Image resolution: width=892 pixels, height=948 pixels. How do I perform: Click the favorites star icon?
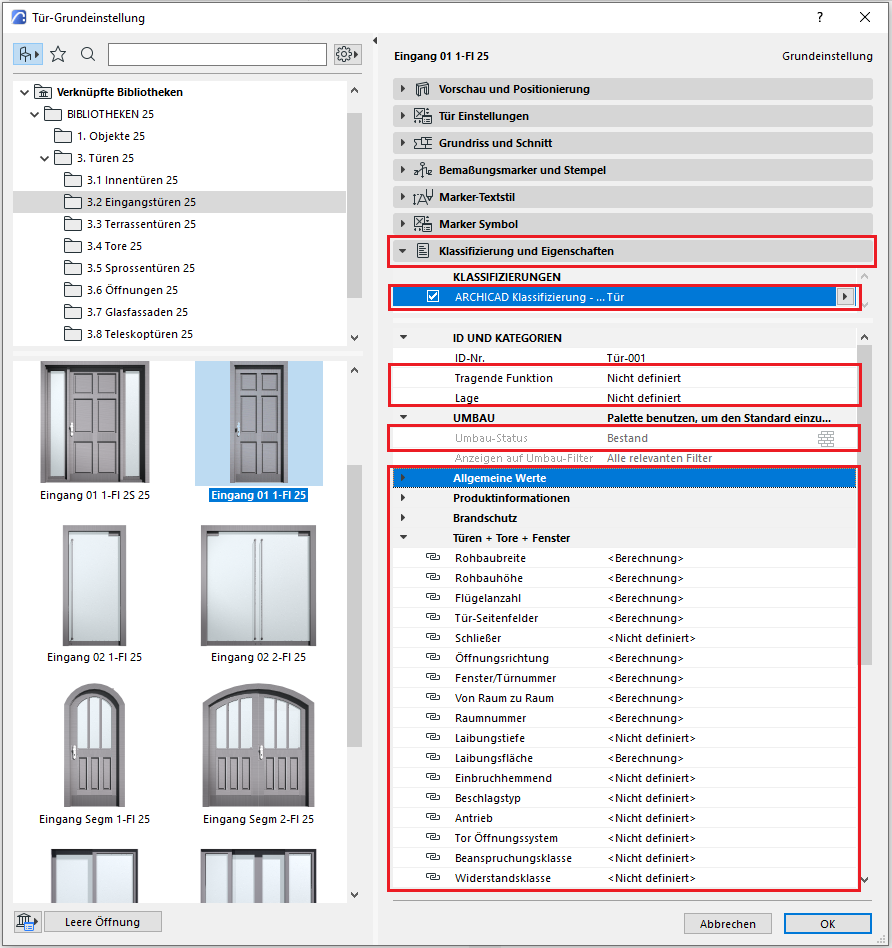[x=58, y=54]
